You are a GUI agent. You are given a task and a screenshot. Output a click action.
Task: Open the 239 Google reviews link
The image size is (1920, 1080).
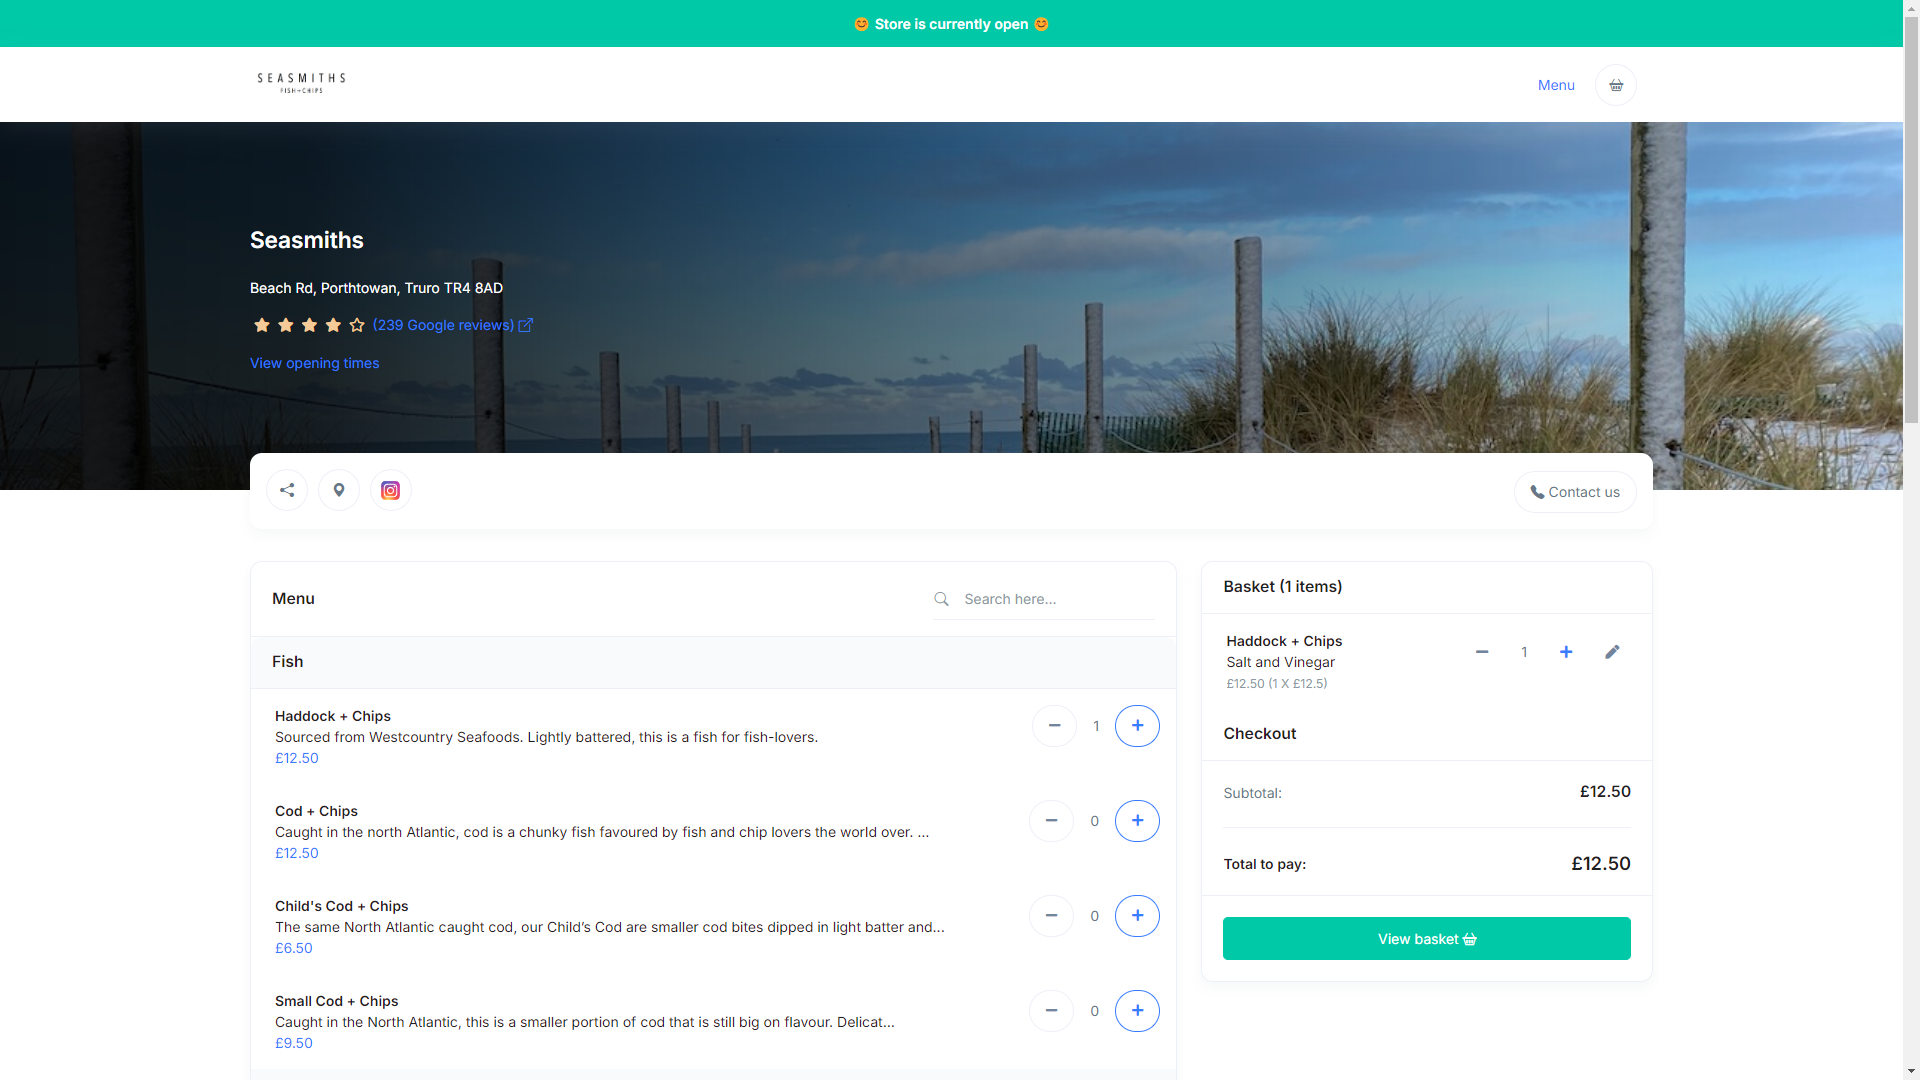pos(452,325)
